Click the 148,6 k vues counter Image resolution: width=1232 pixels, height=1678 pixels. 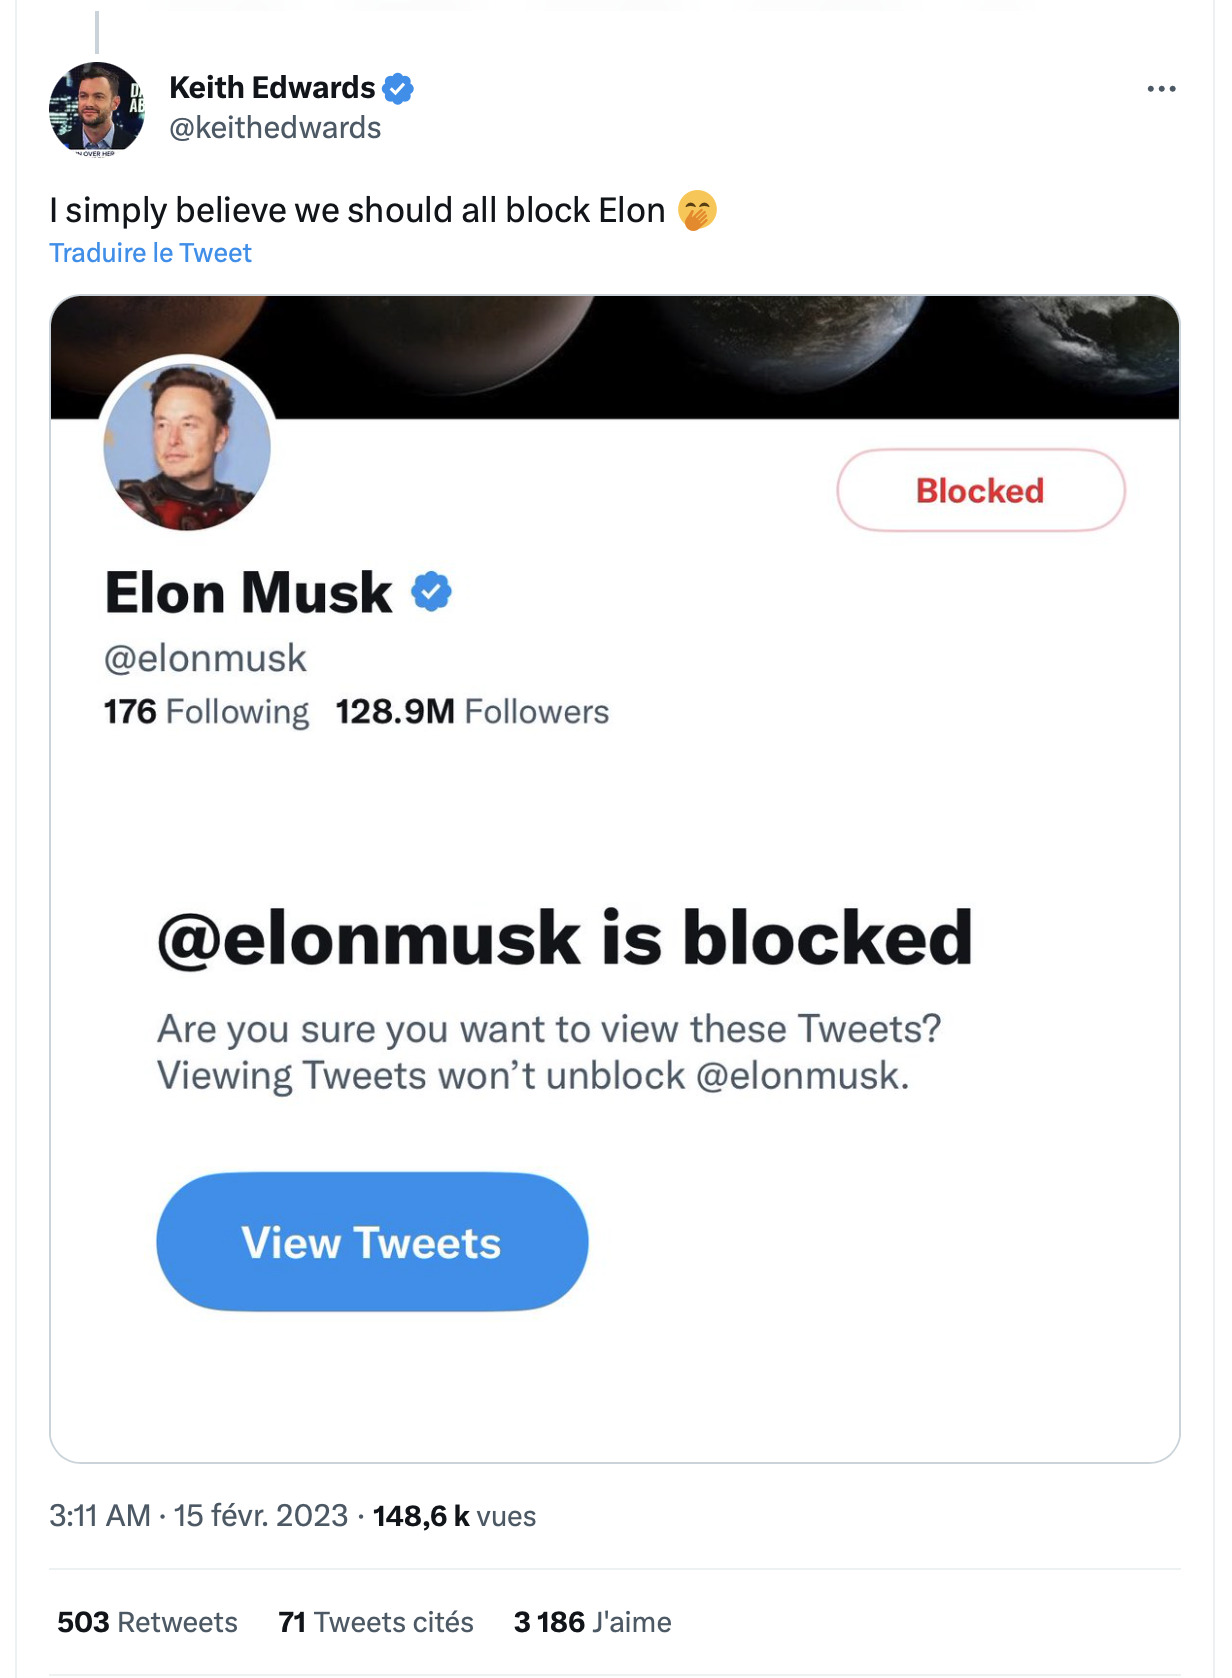coord(454,1516)
